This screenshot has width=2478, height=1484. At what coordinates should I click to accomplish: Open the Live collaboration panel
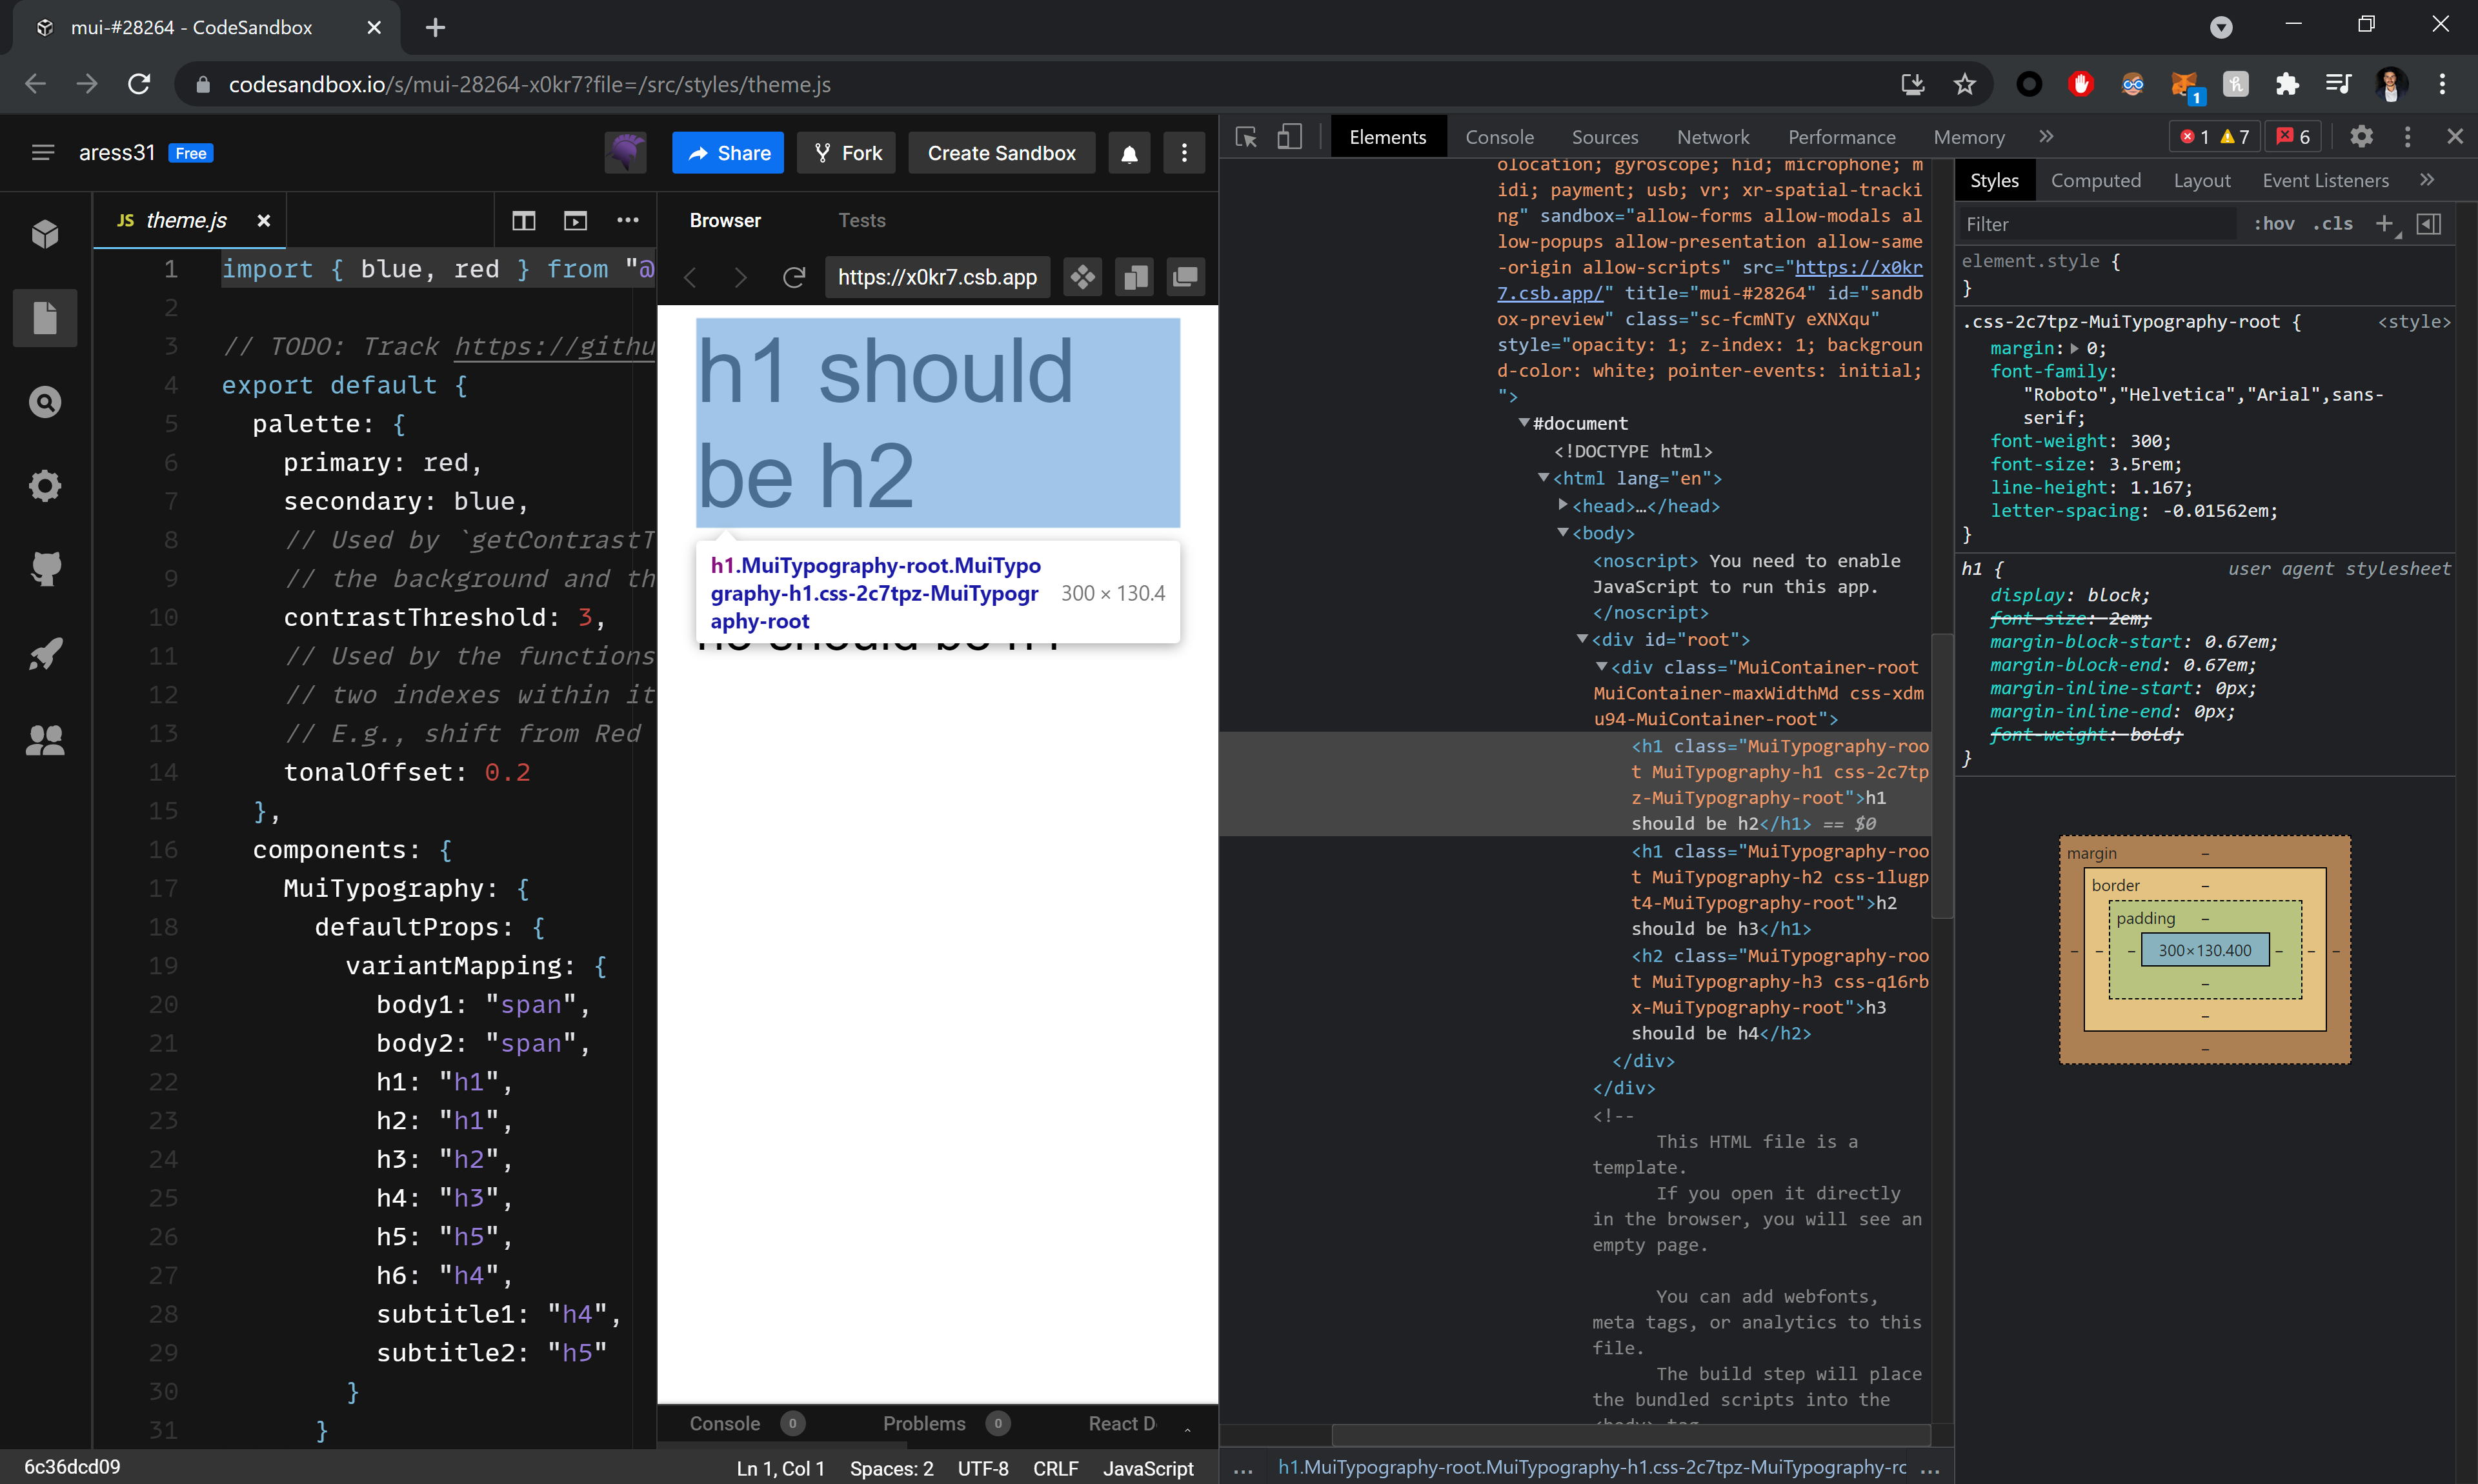pyautogui.click(x=45, y=740)
